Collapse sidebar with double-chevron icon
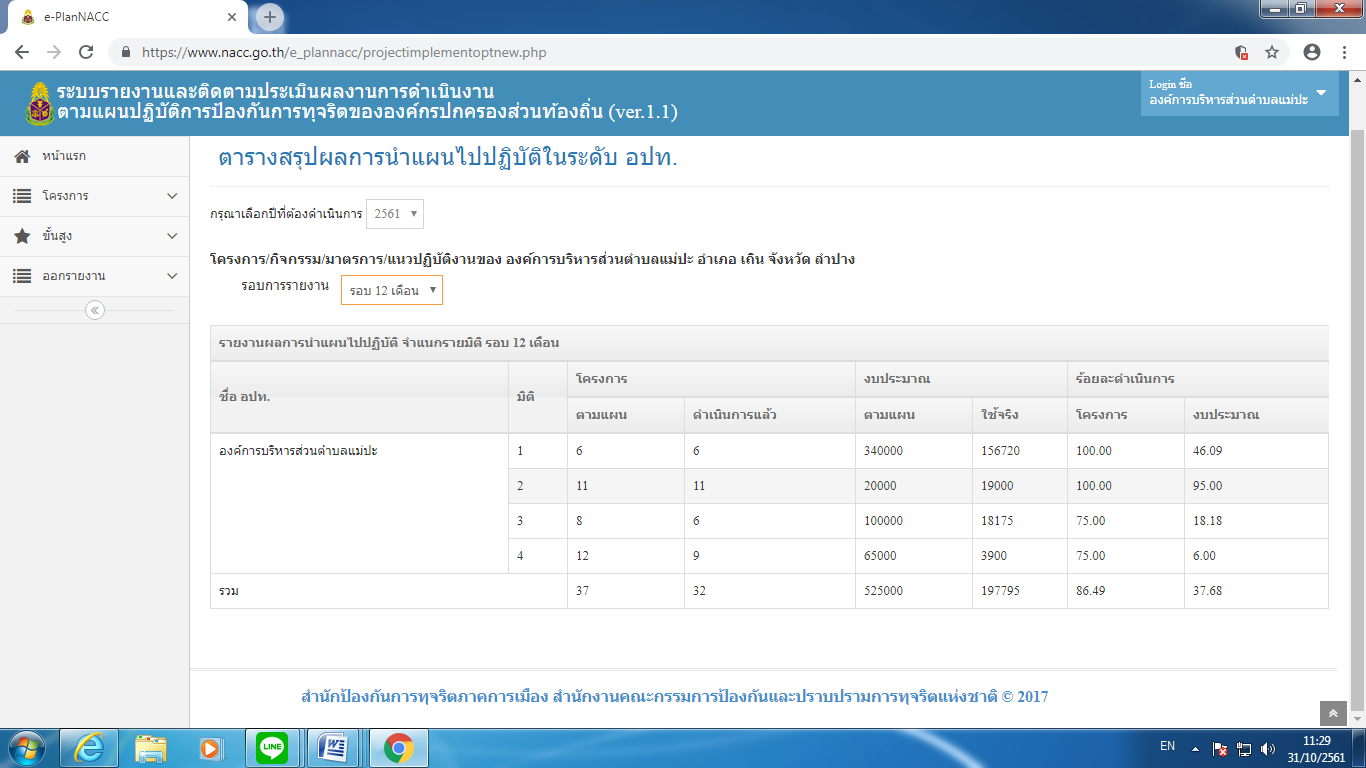 click(95, 310)
